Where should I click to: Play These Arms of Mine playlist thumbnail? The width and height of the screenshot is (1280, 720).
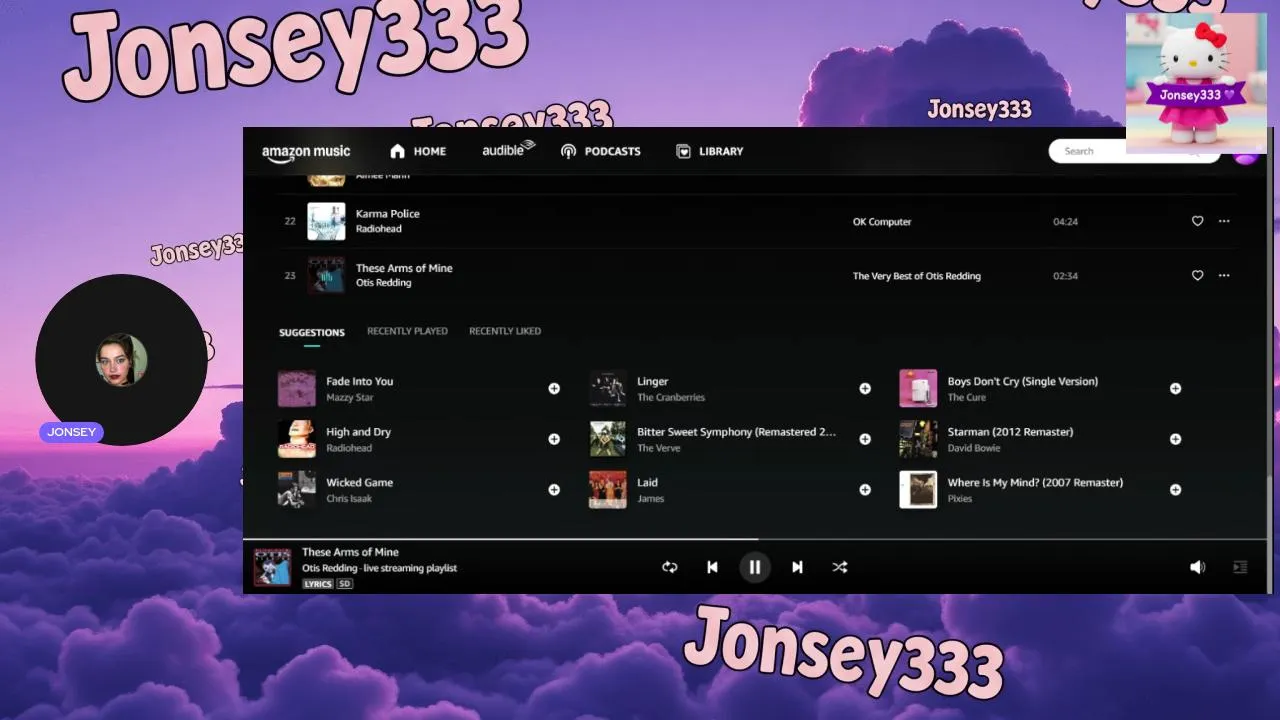326,275
